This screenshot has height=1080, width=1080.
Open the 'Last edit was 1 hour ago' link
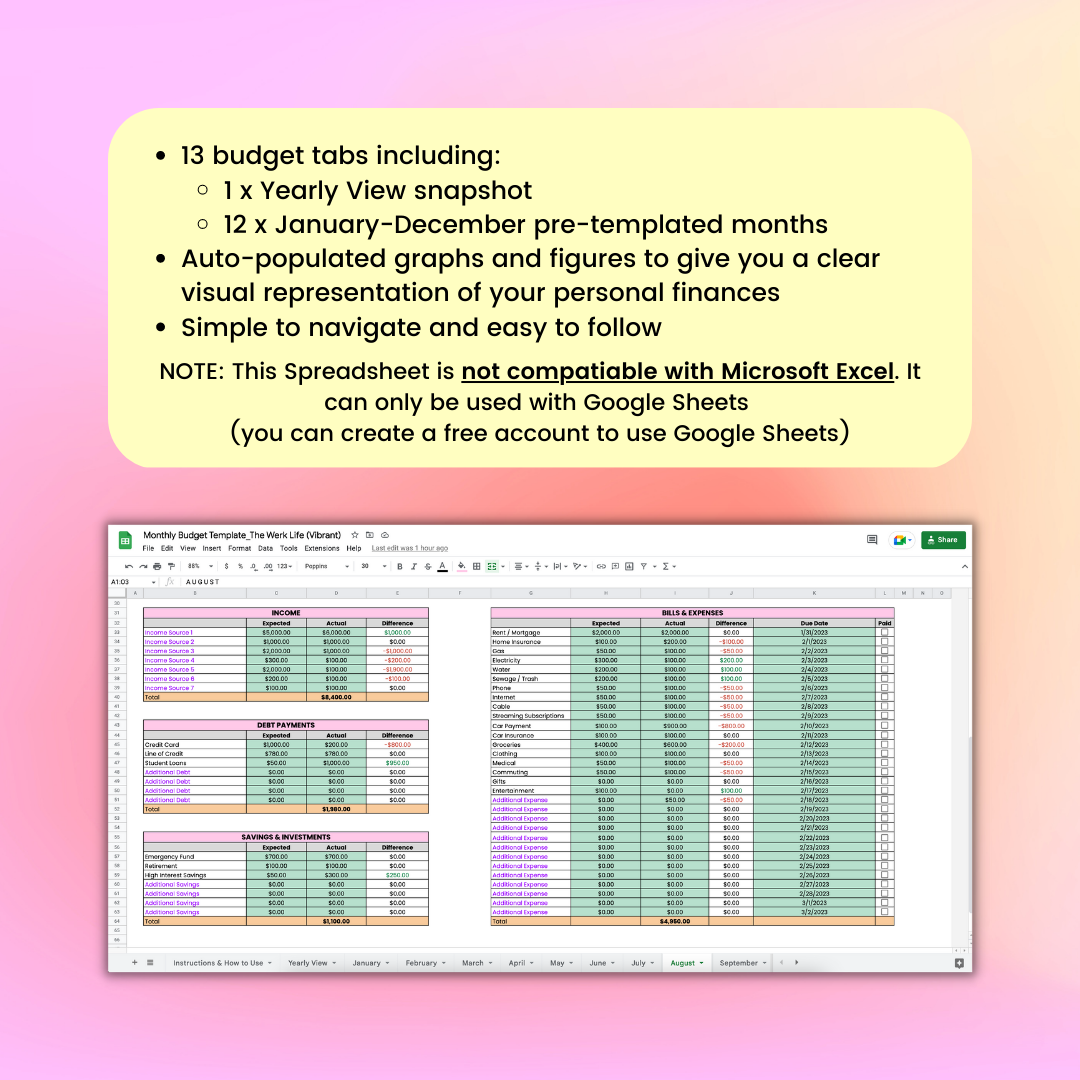click(410, 548)
